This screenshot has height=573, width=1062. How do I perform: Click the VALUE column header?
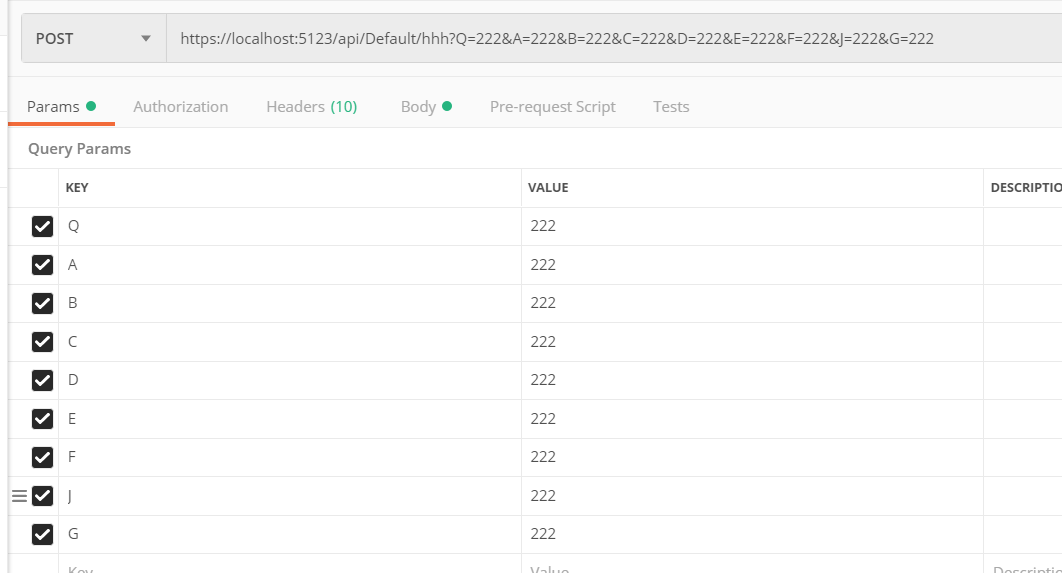[x=548, y=188]
